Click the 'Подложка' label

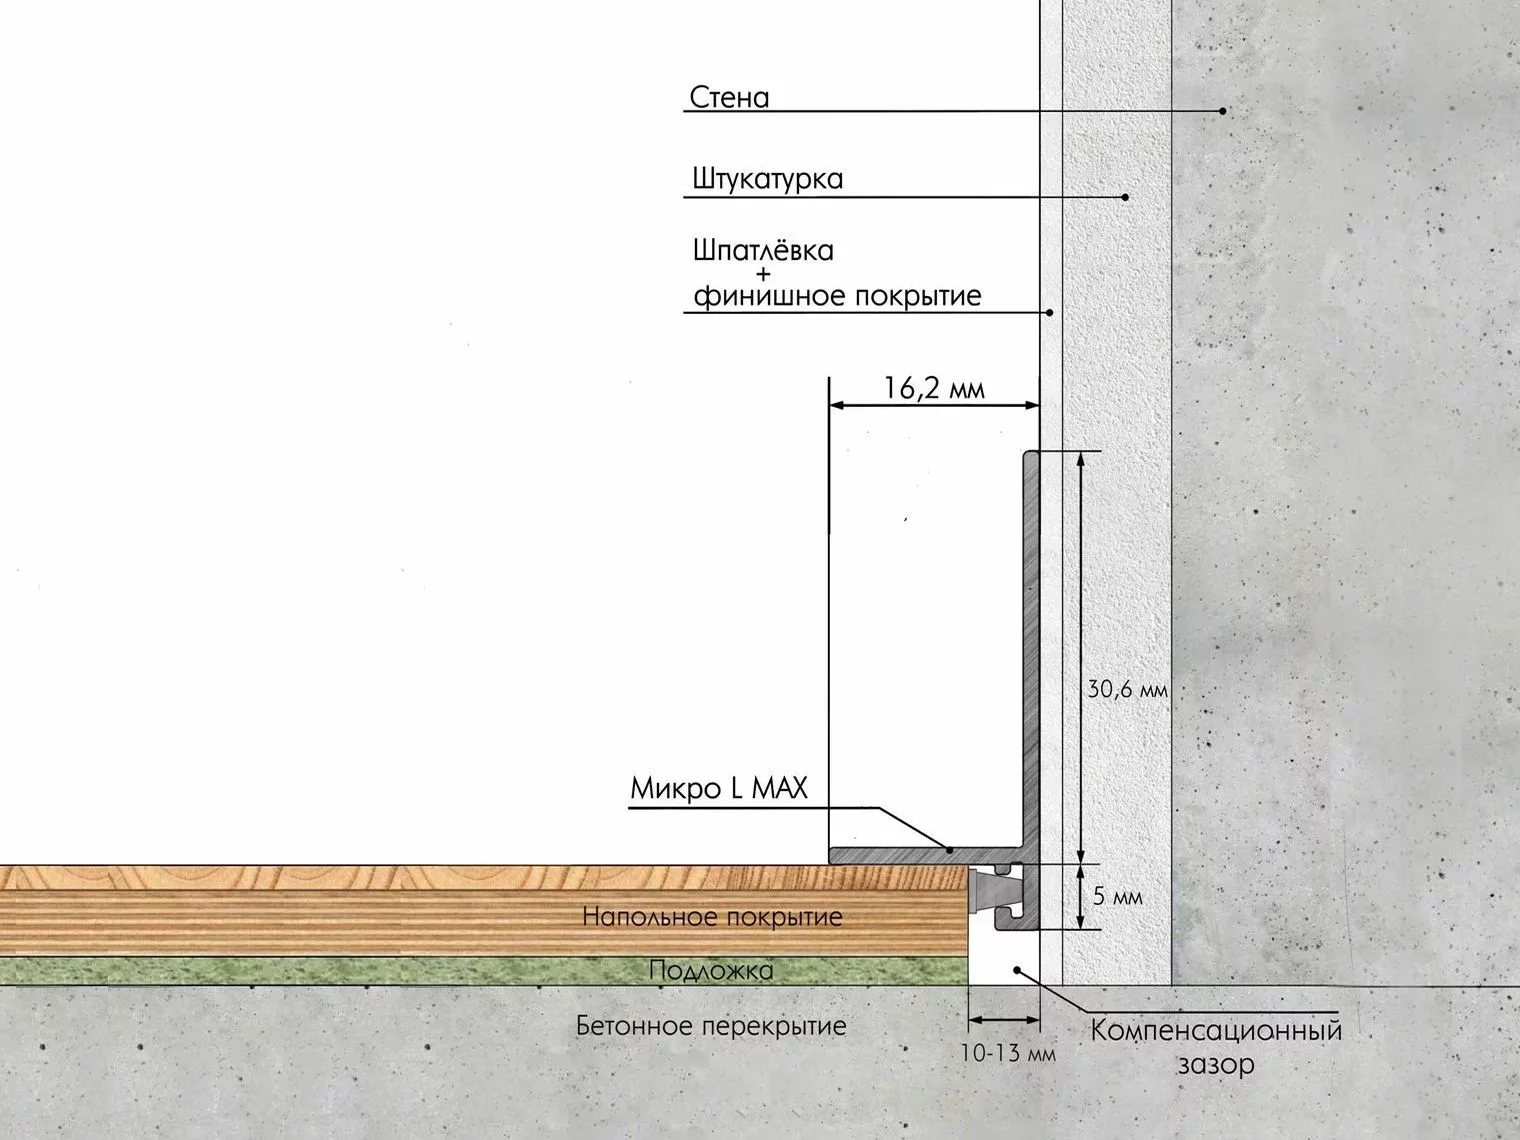coord(711,970)
